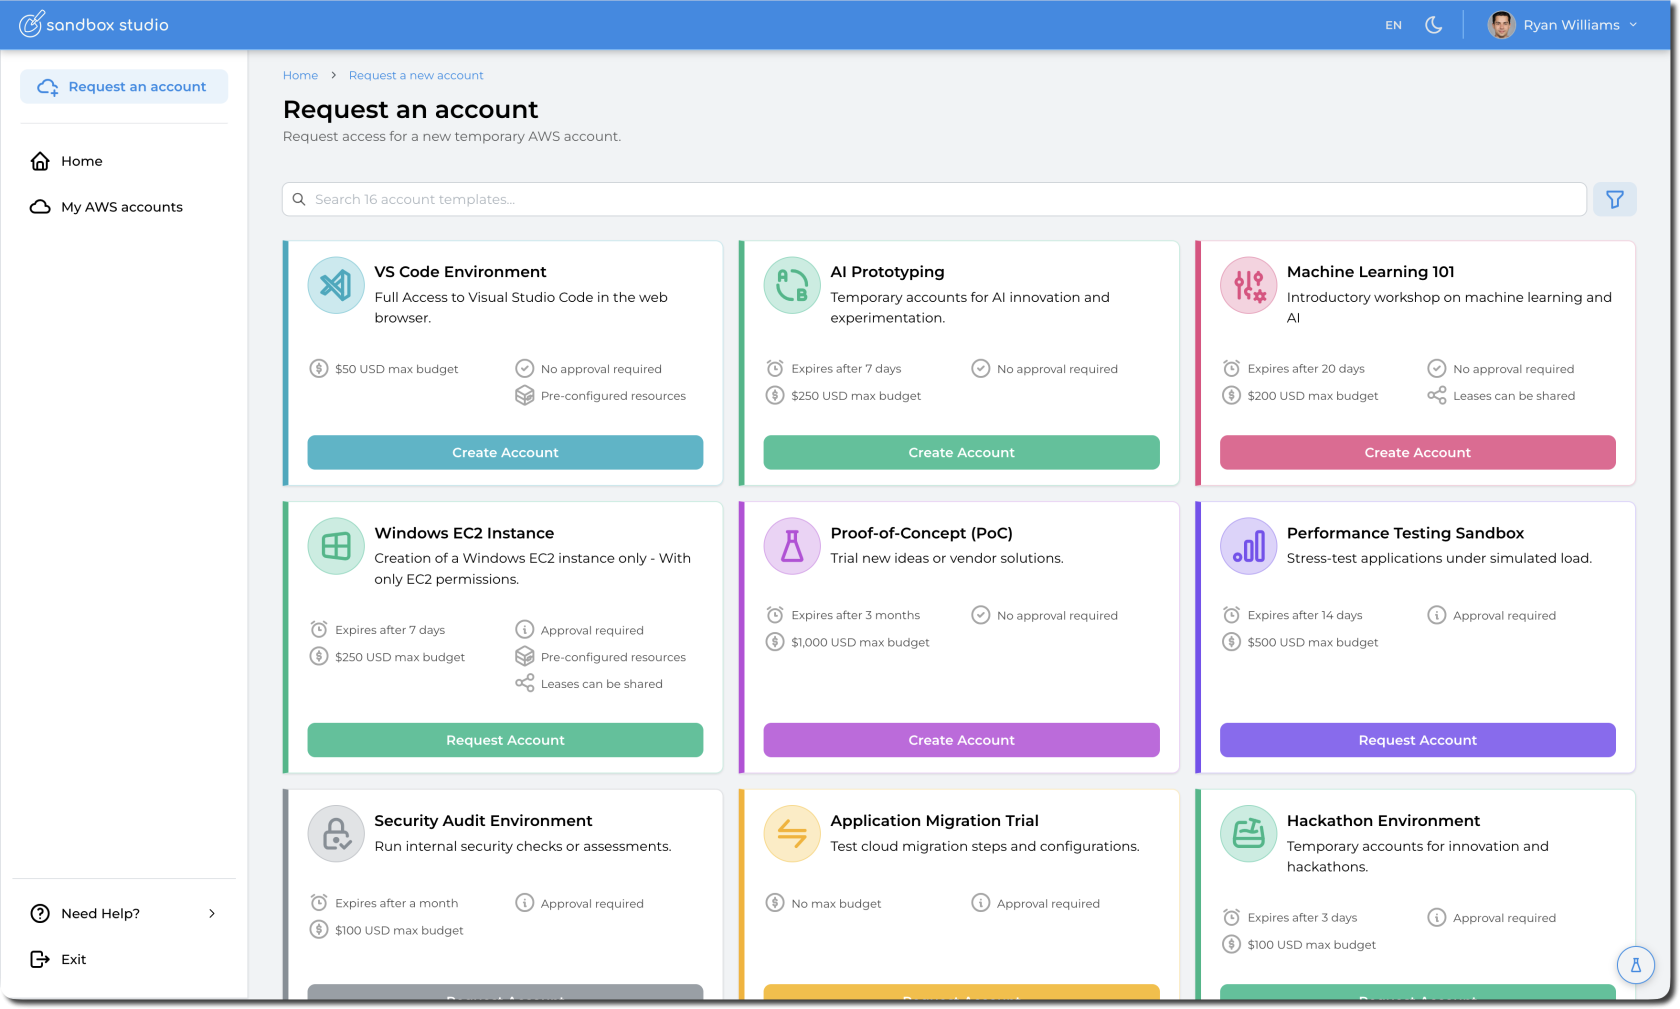
Task: Request Account for Performance Testing Sandbox
Action: (1417, 740)
